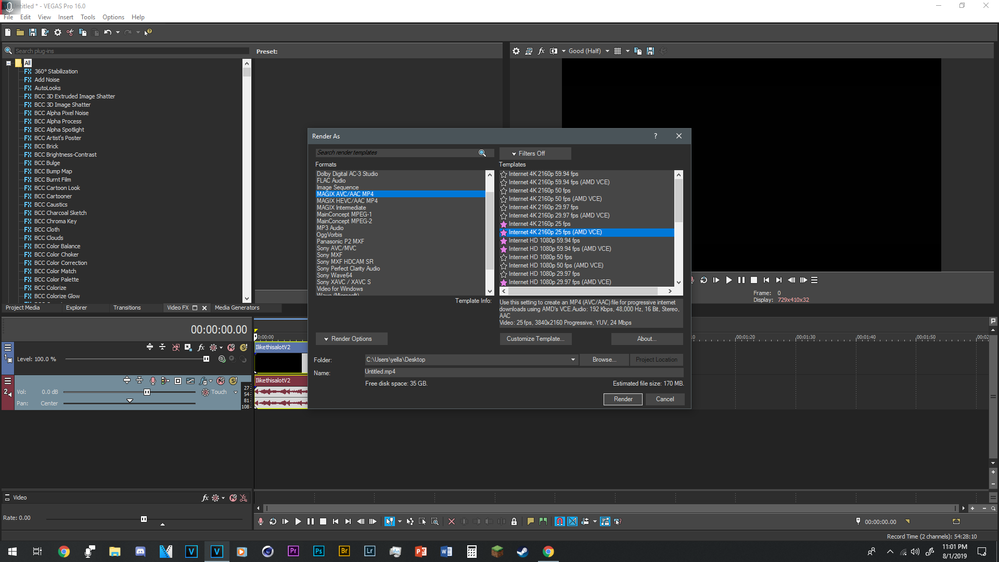Click the Video Output FX icon in preview
This screenshot has width=999, height=562.
pos(541,51)
